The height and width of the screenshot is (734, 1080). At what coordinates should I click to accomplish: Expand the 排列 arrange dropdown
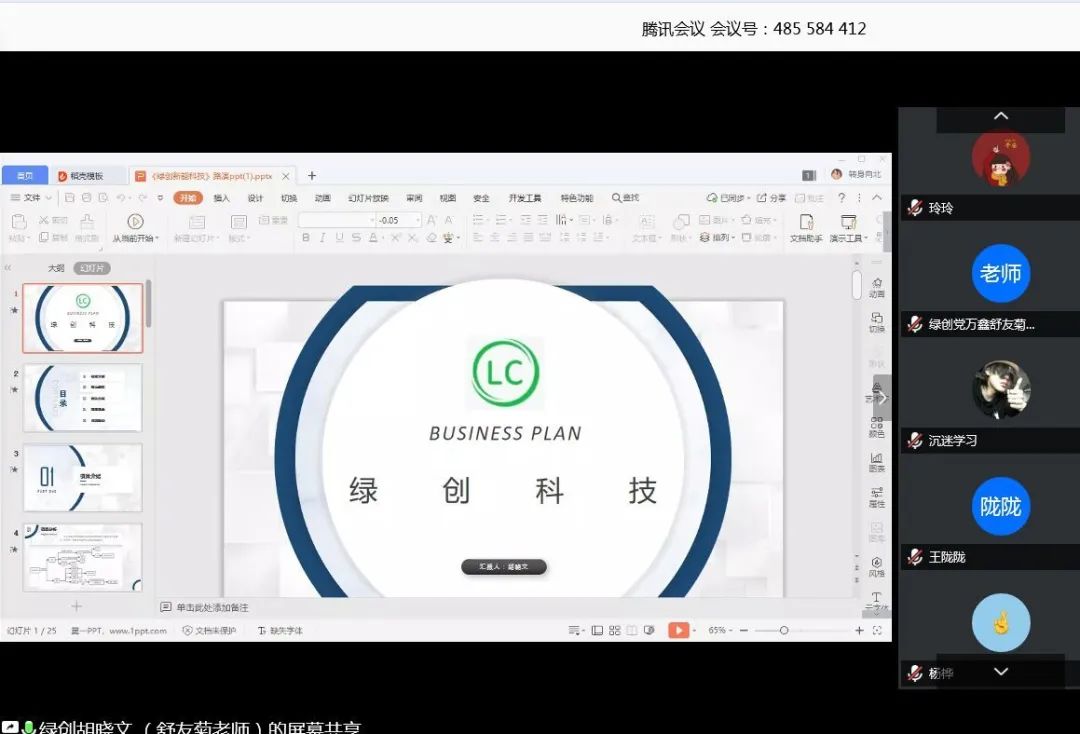734,238
